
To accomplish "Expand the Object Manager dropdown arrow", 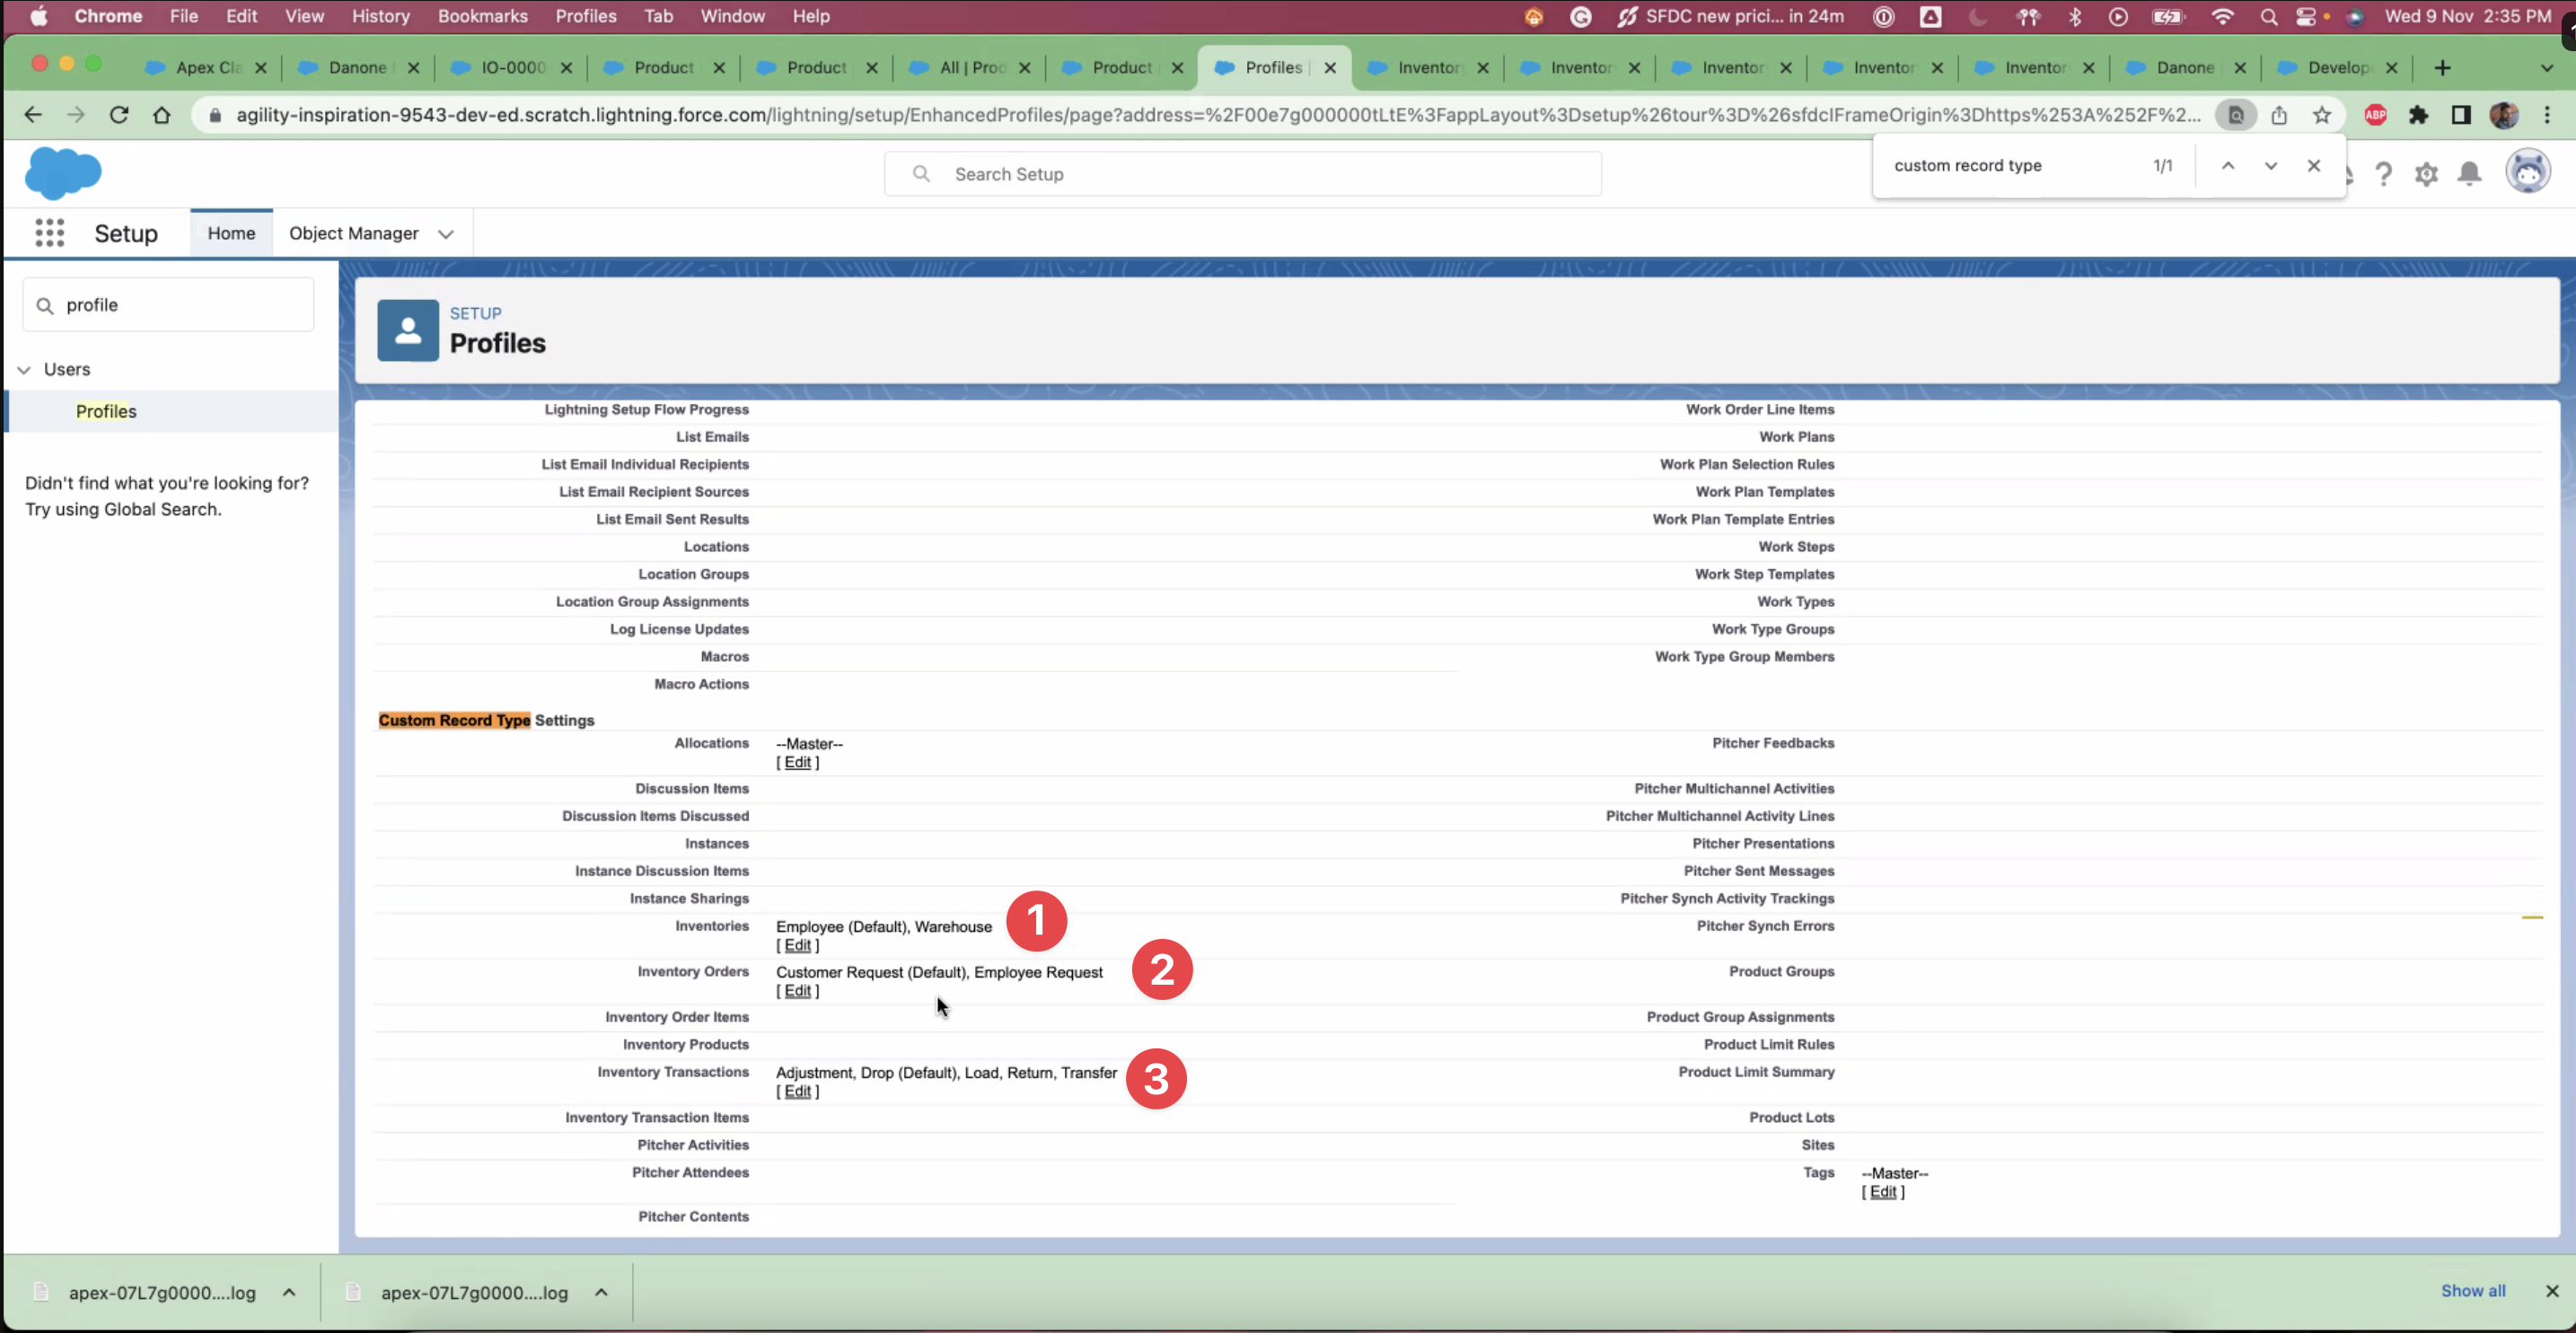I will [446, 234].
